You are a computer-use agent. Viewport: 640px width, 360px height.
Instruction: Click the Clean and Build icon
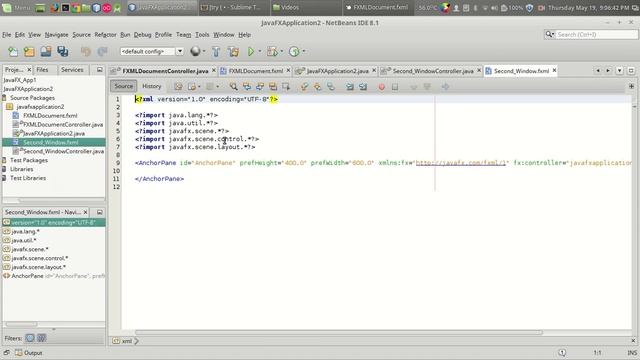click(233, 51)
